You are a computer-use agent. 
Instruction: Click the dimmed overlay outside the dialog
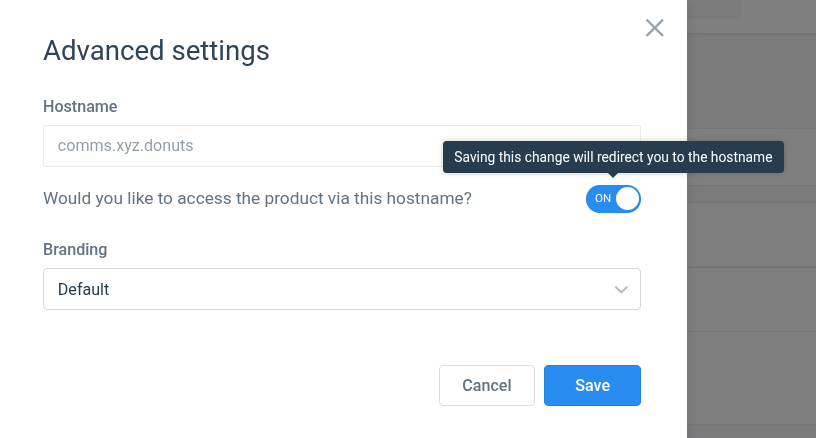[x=751, y=291]
